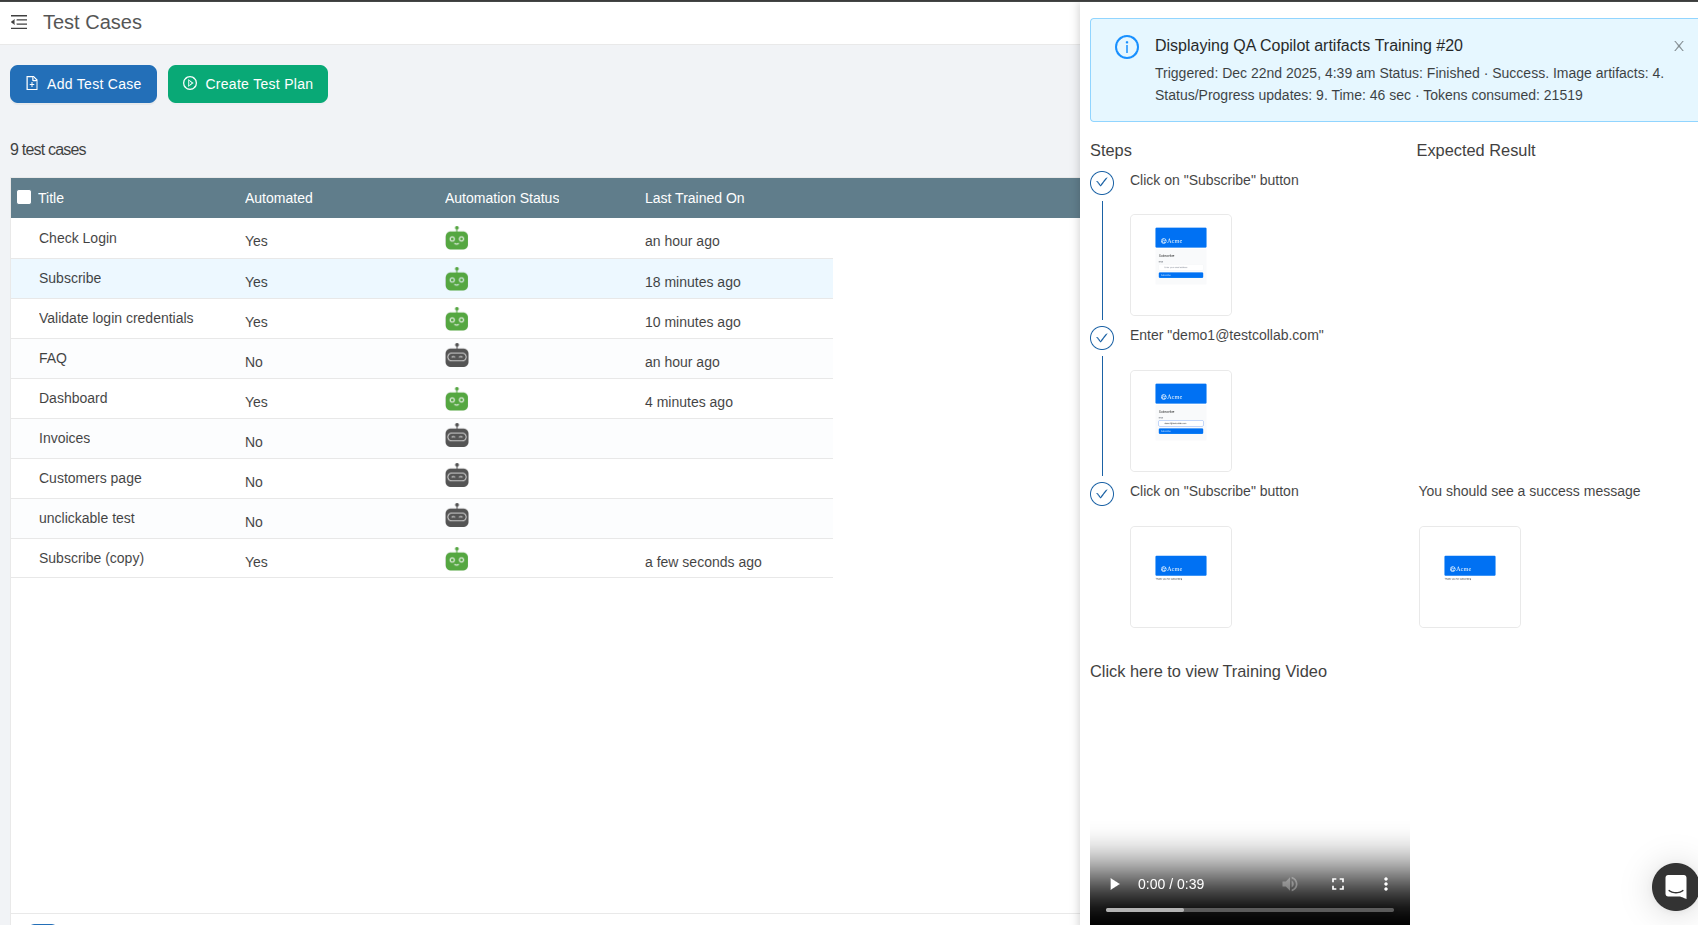Seek on the training video progress bar
Screen dimensions: 1698x925
tap(1250, 910)
